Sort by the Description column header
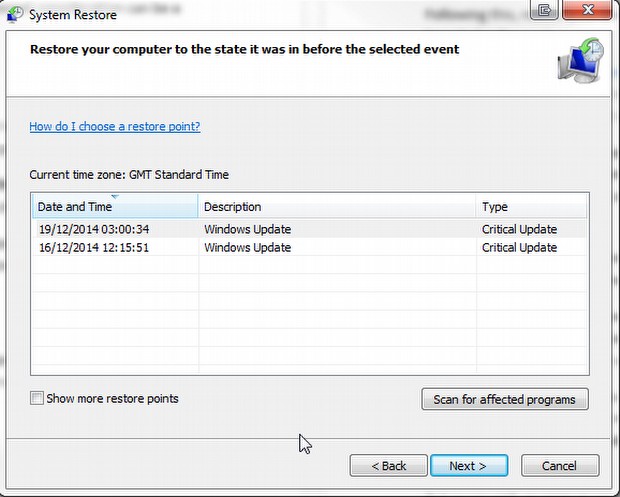The width and height of the screenshot is (620, 497). click(336, 207)
